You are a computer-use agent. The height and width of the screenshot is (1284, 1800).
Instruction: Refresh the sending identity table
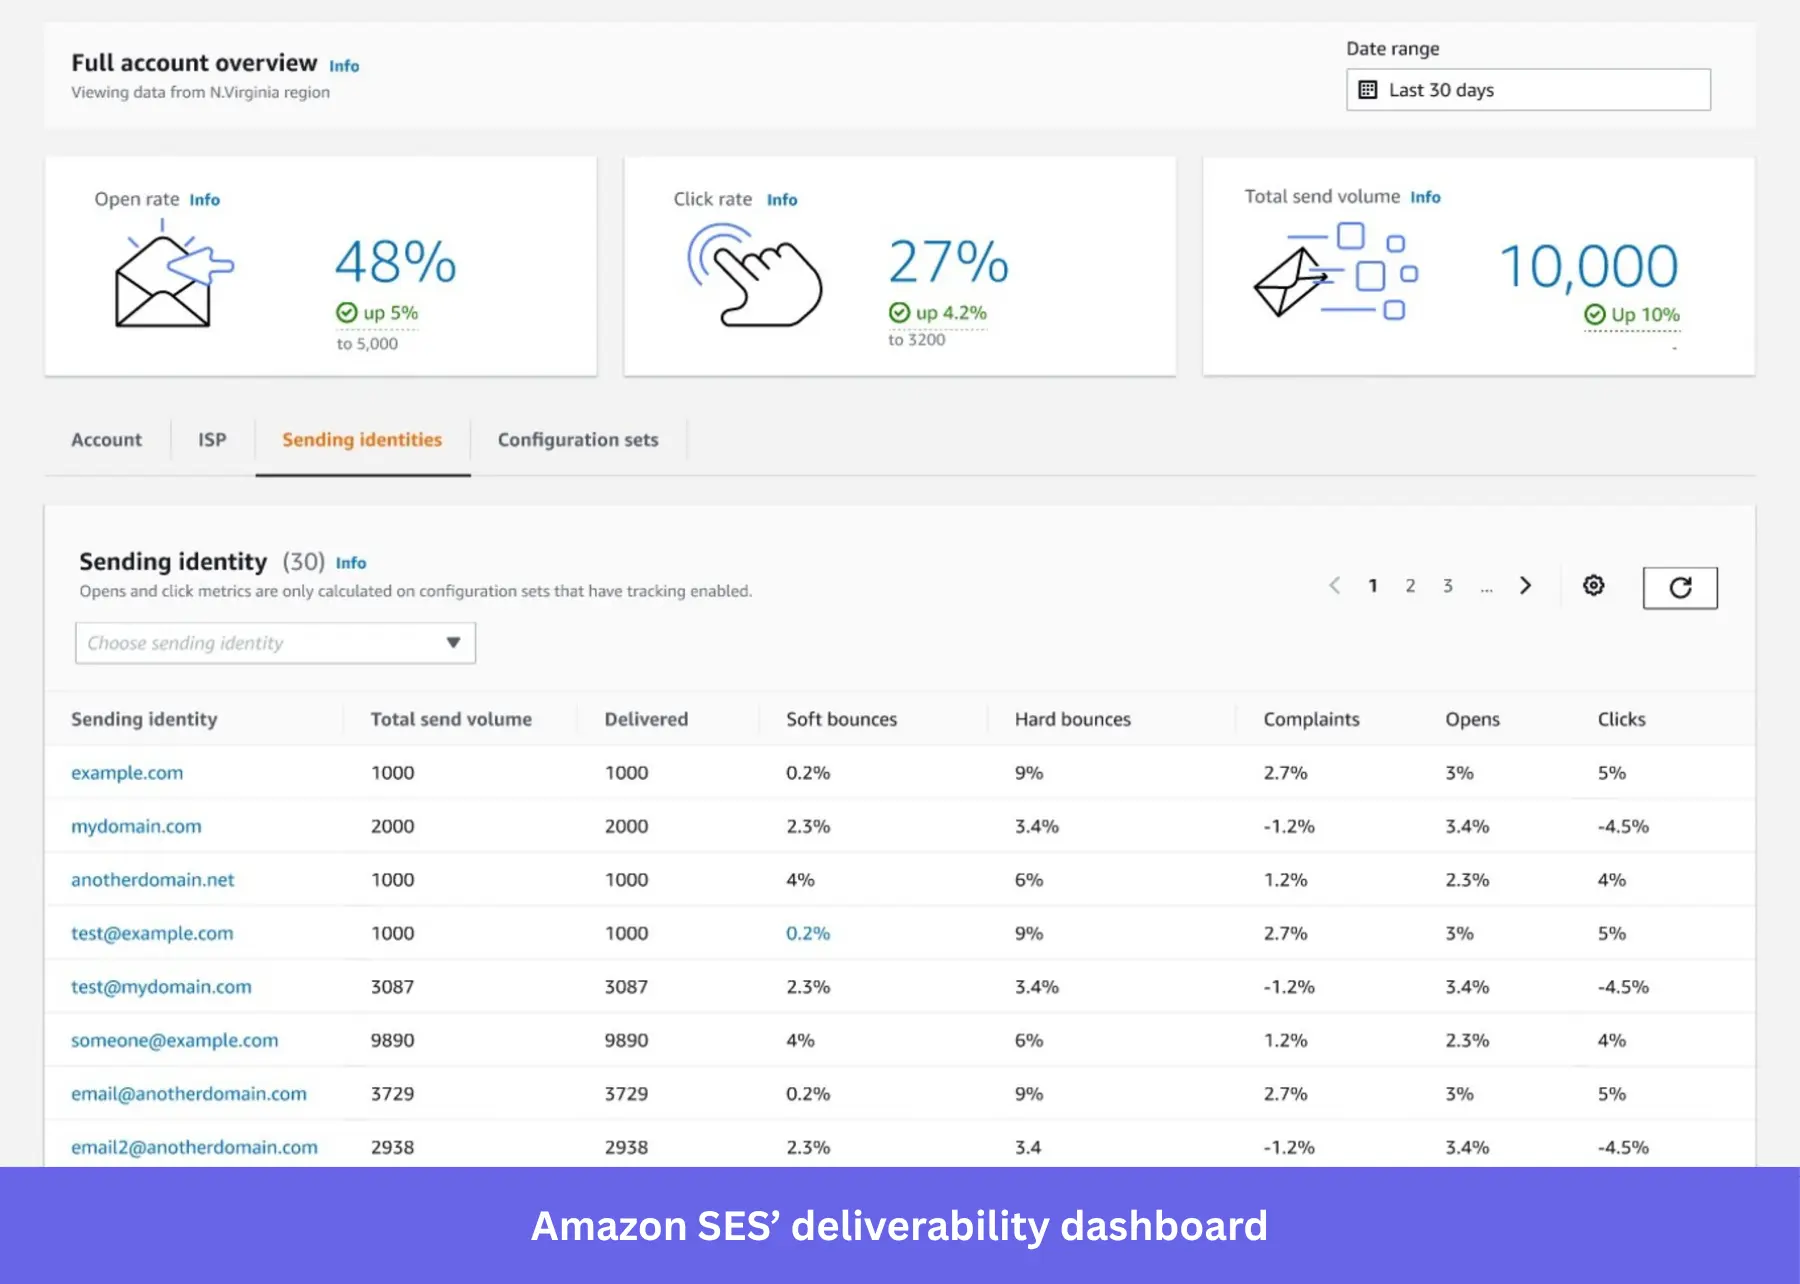coord(1680,588)
